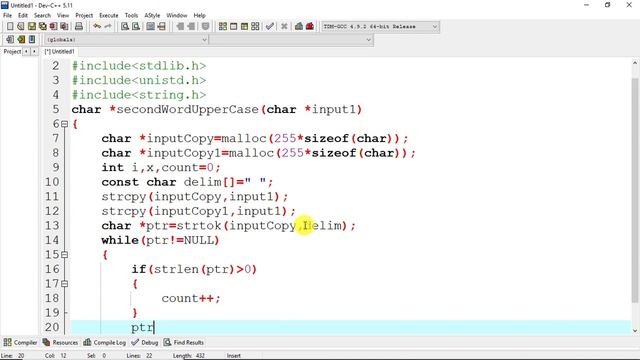Open the Help menu
This screenshot has height=360, width=640.
pos(199,16)
